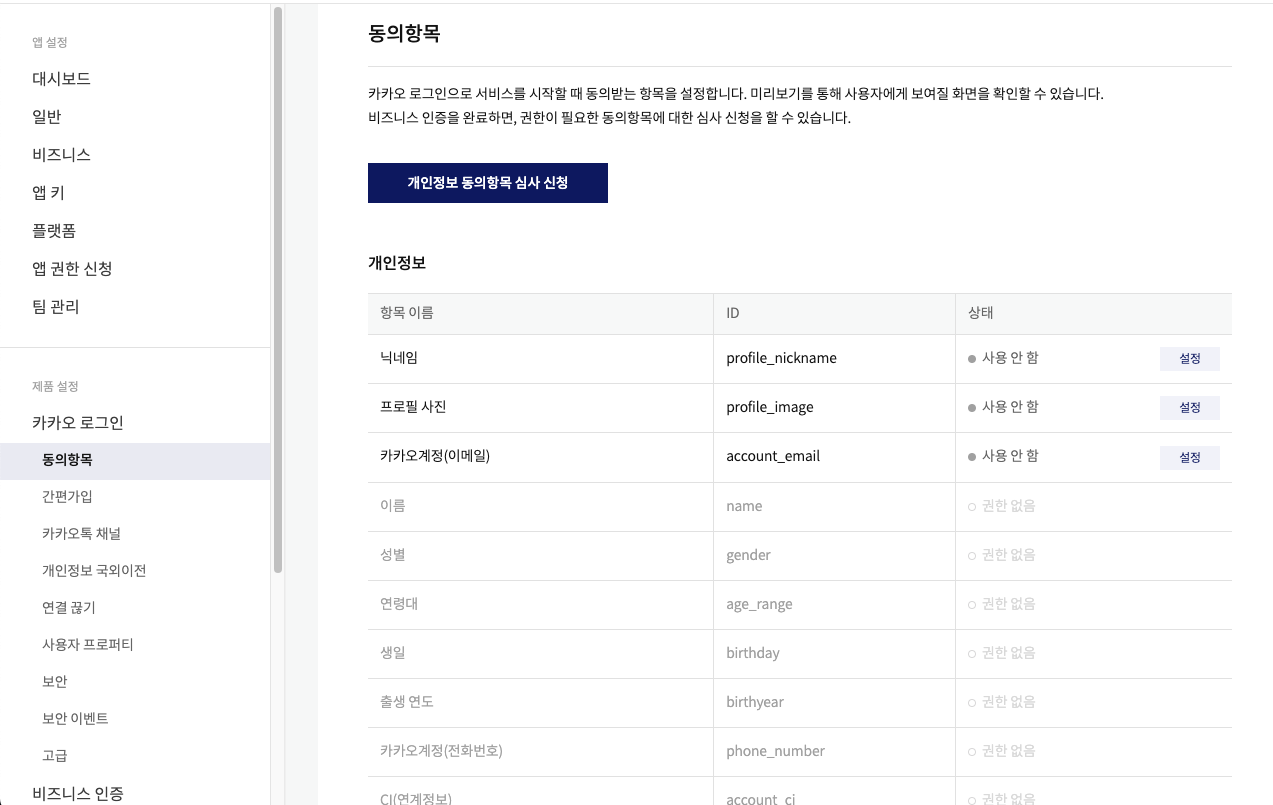Click the 카카오계정(이메일) item name
Viewport: 1273px width, 805px height.
pos(435,456)
